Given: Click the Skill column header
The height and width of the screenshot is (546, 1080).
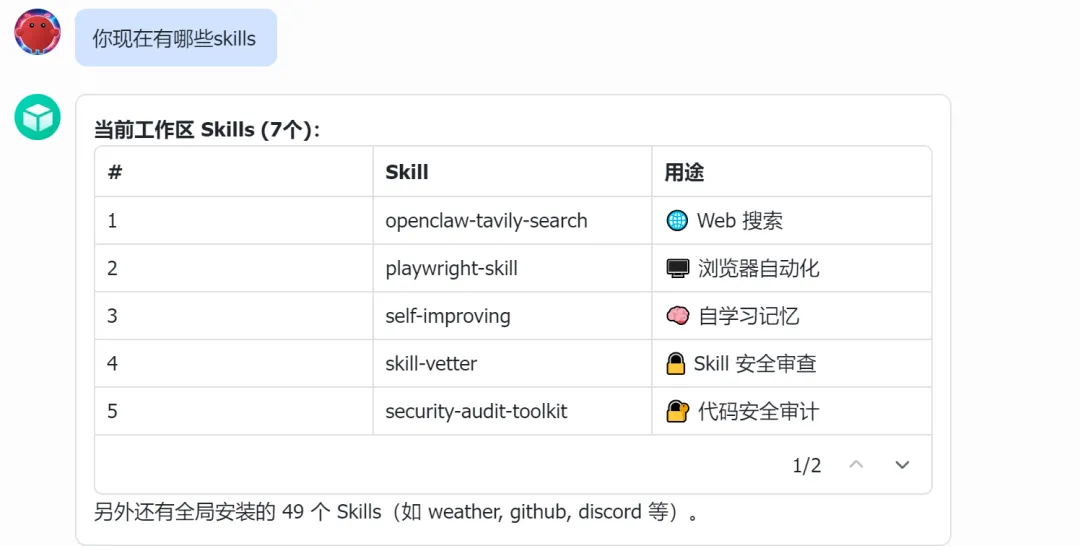Looking at the screenshot, I should tap(407, 172).
